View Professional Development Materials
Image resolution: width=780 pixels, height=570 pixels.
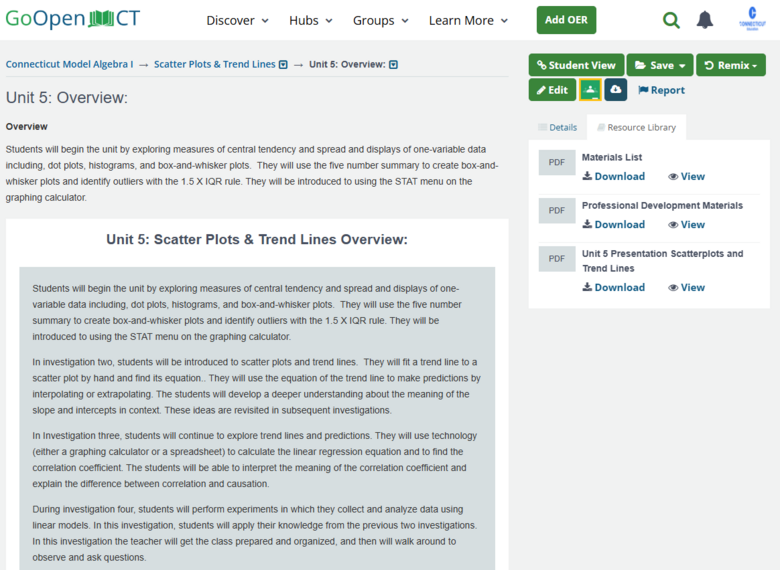[x=686, y=225]
